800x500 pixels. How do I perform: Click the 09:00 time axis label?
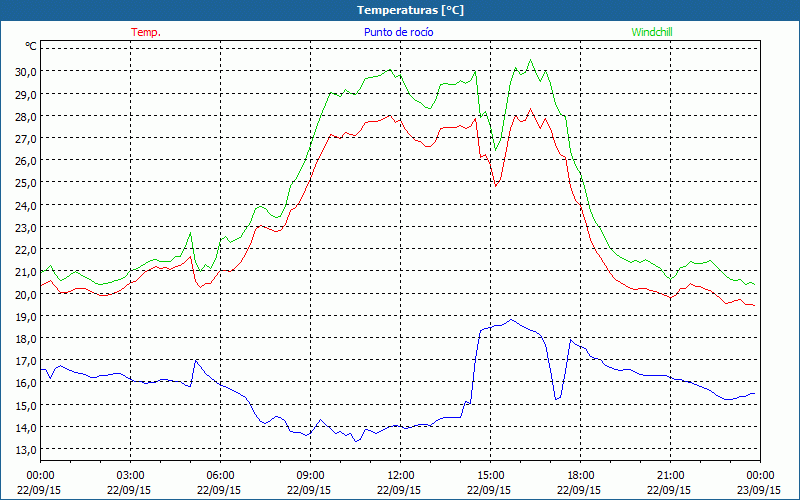click(x=310, y=476)
